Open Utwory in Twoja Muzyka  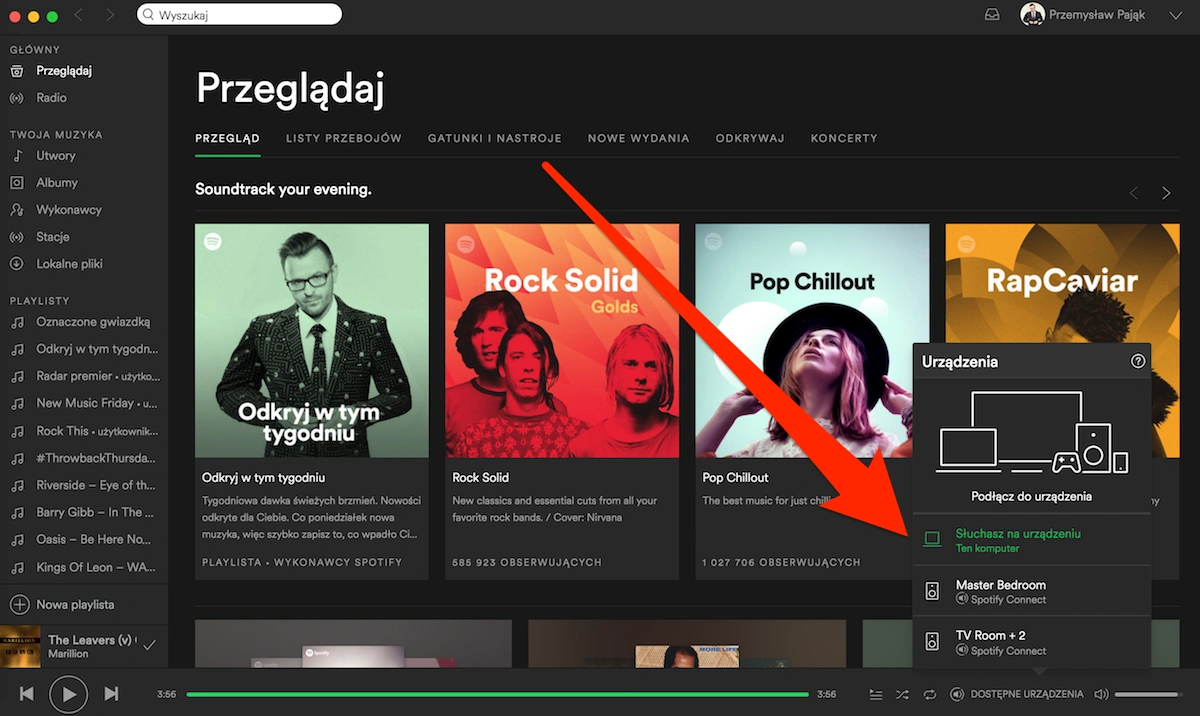(x=56, y=156)
